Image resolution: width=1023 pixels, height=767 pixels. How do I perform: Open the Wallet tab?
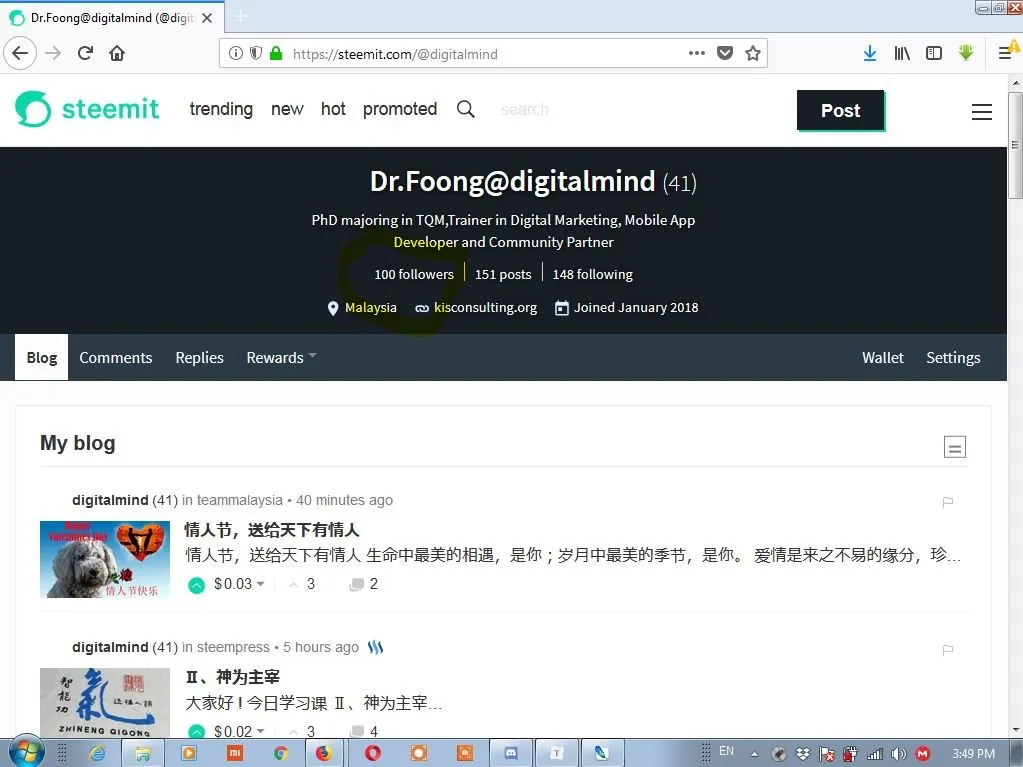[883, 357]
